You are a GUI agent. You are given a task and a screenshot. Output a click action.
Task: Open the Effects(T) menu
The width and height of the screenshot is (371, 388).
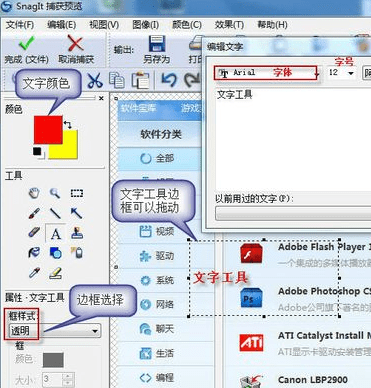229,24
